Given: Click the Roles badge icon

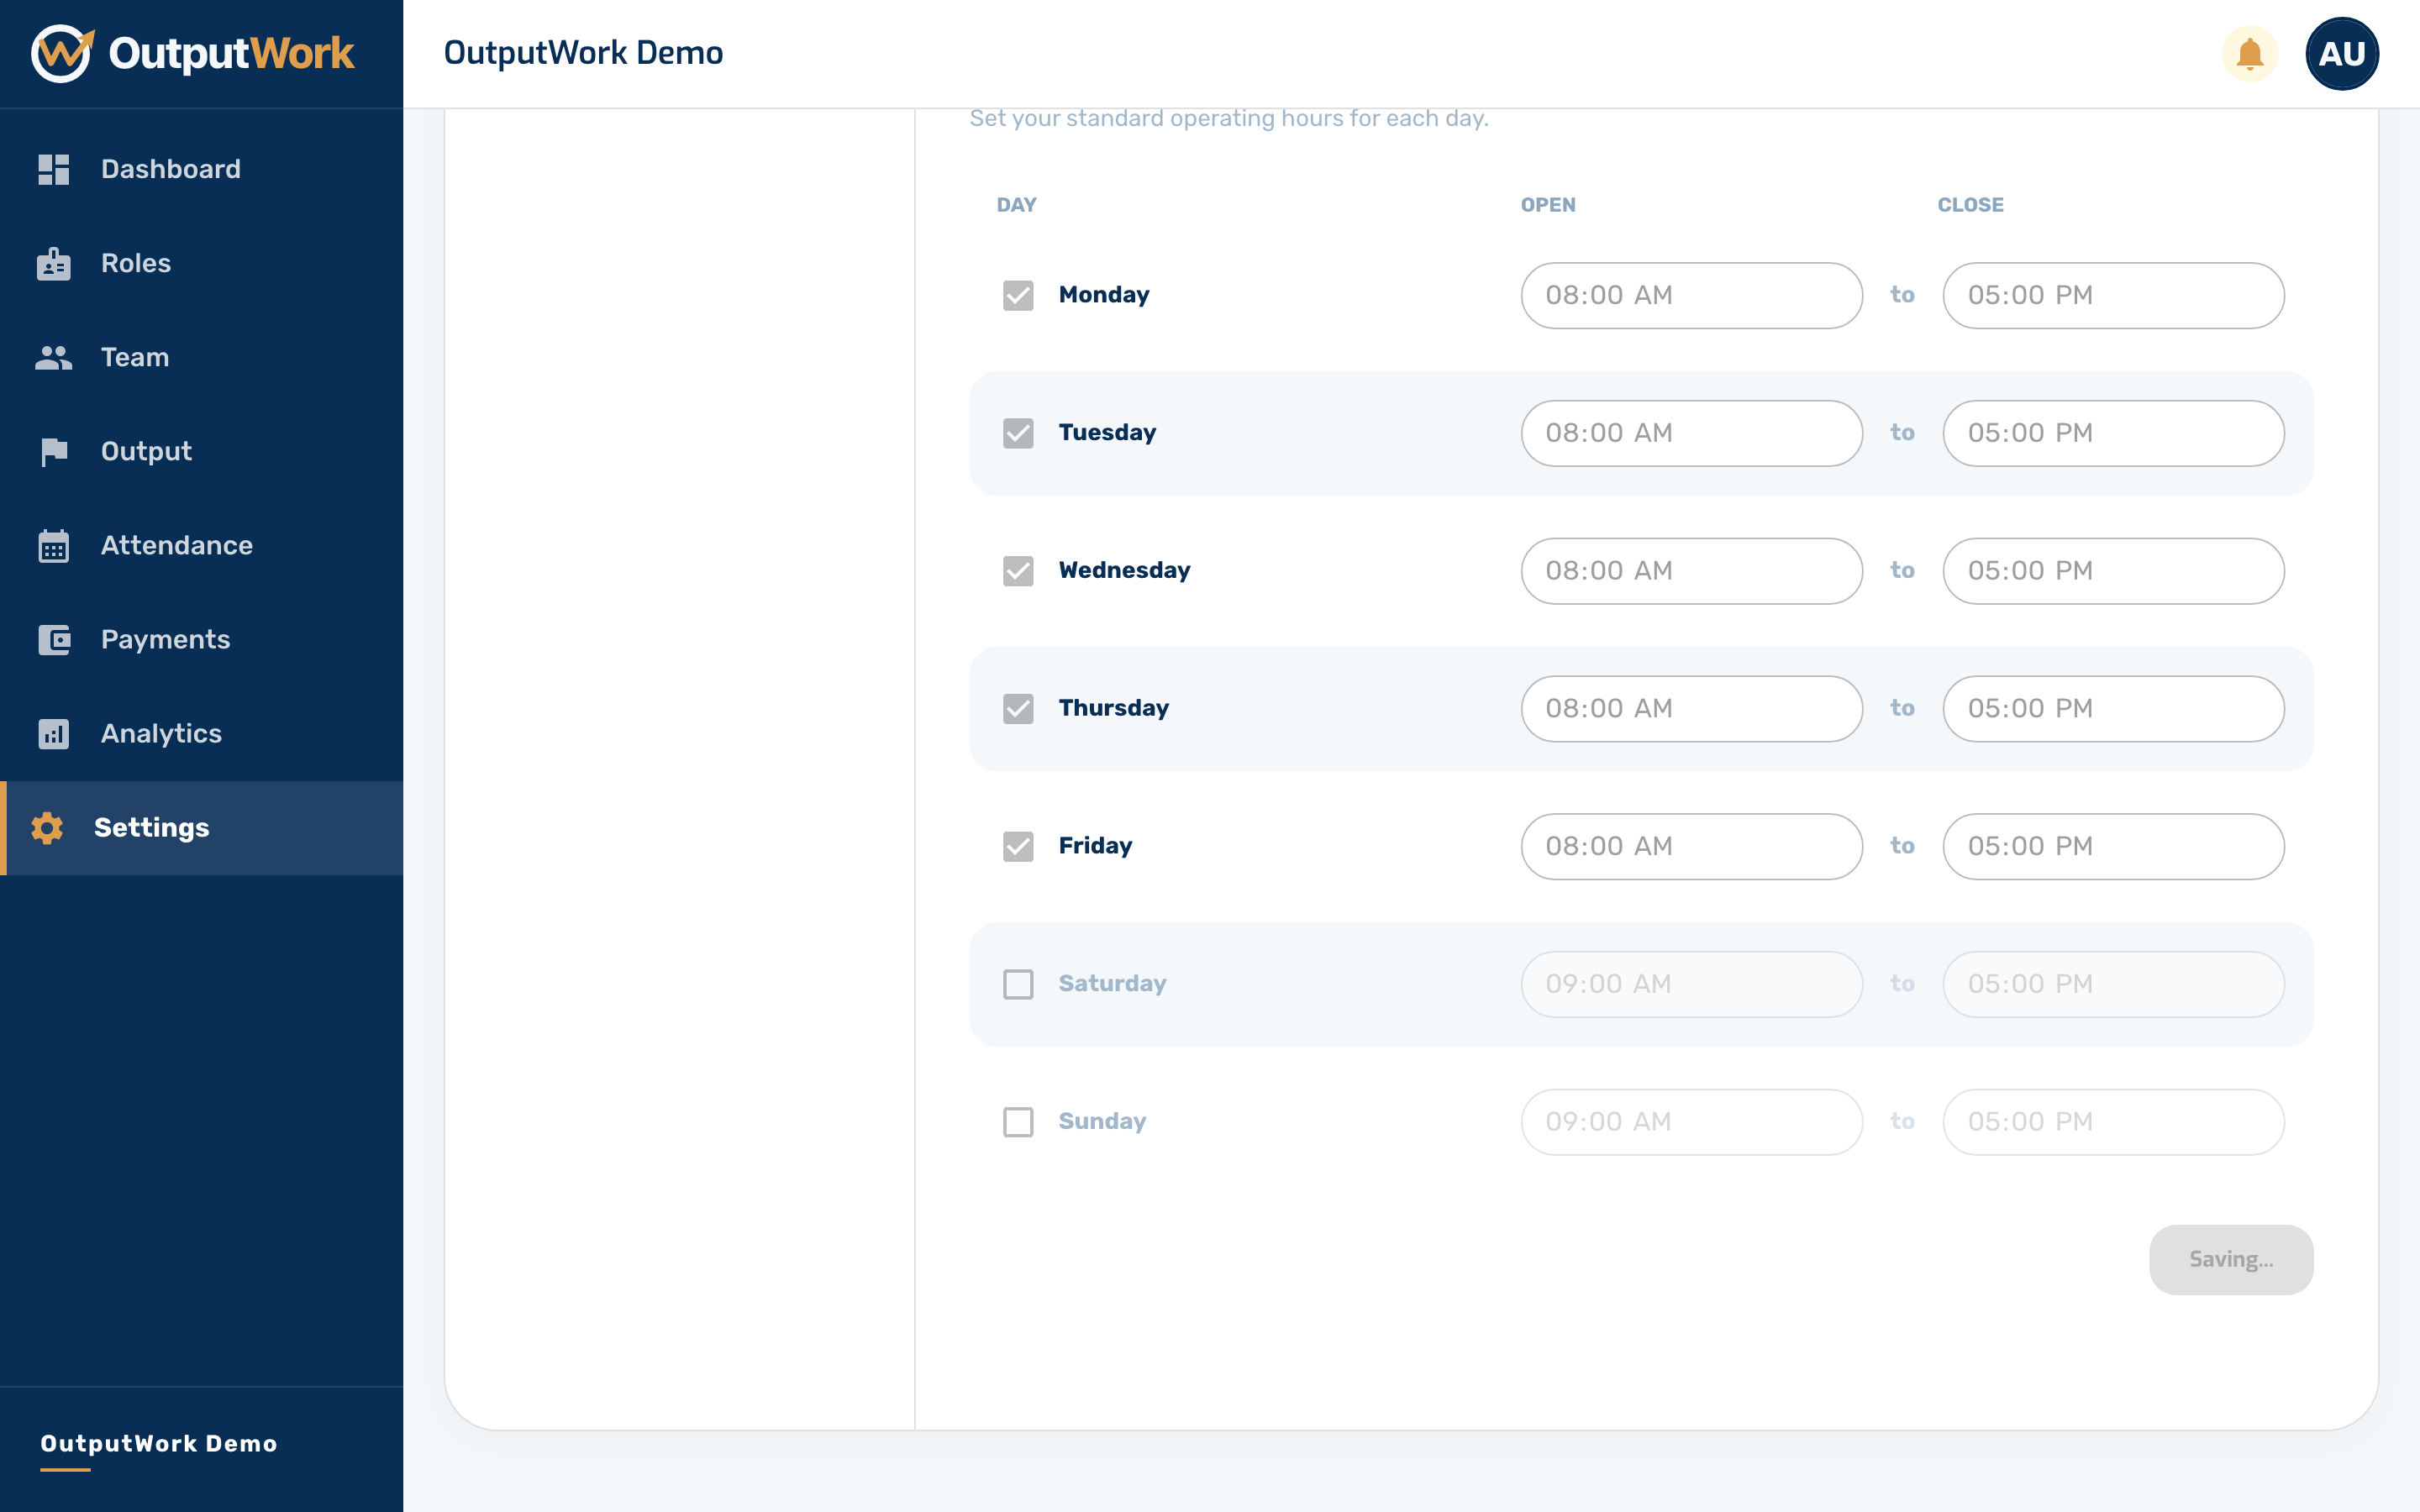Looking at the screenshot, I should [54, 263].
